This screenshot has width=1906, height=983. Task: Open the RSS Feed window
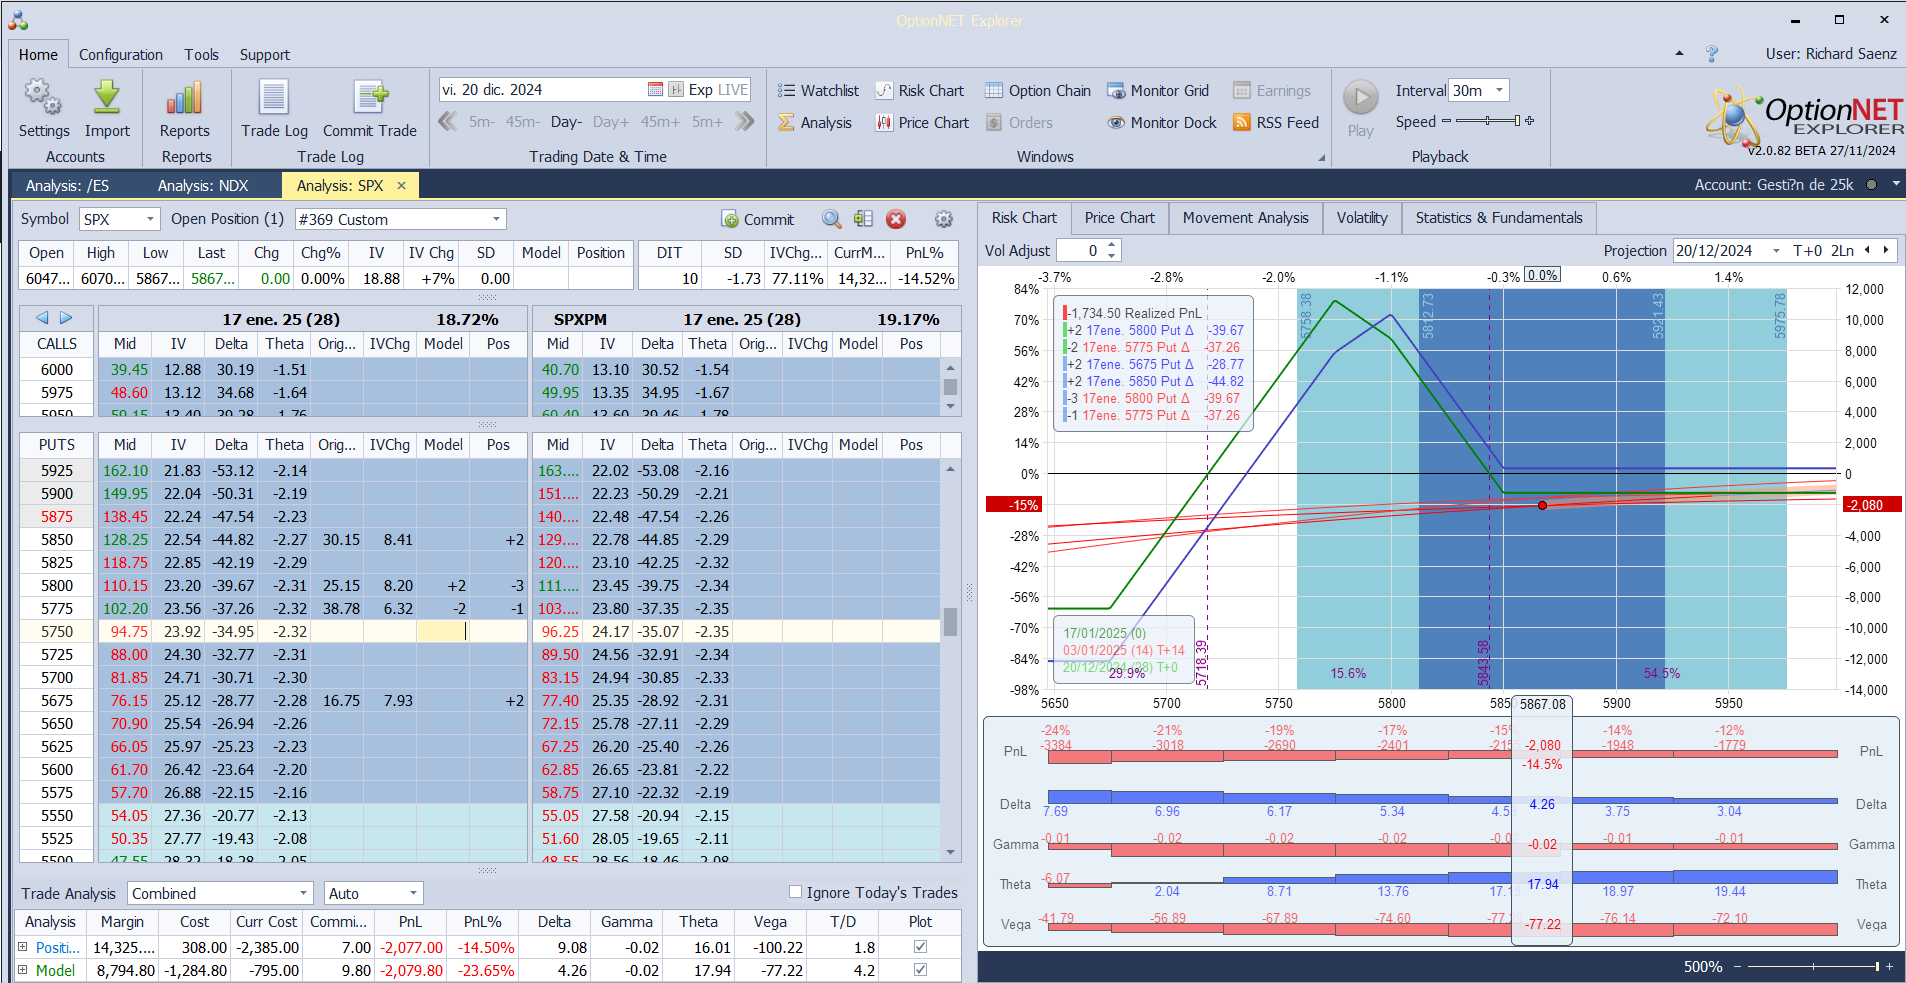pos(1276,123)
